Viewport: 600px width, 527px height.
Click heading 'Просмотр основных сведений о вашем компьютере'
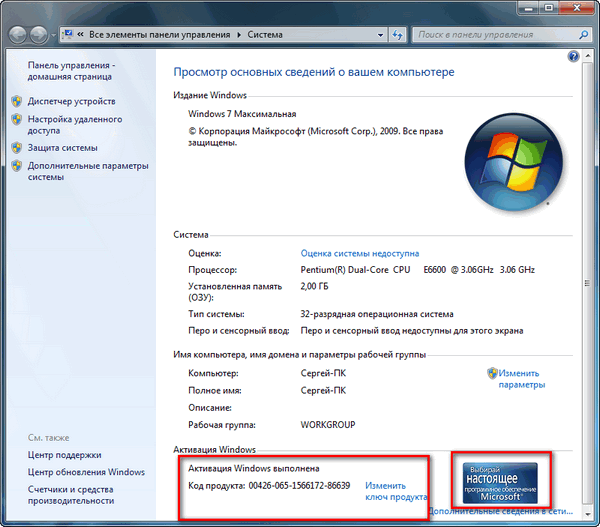(x=314, y=72)
